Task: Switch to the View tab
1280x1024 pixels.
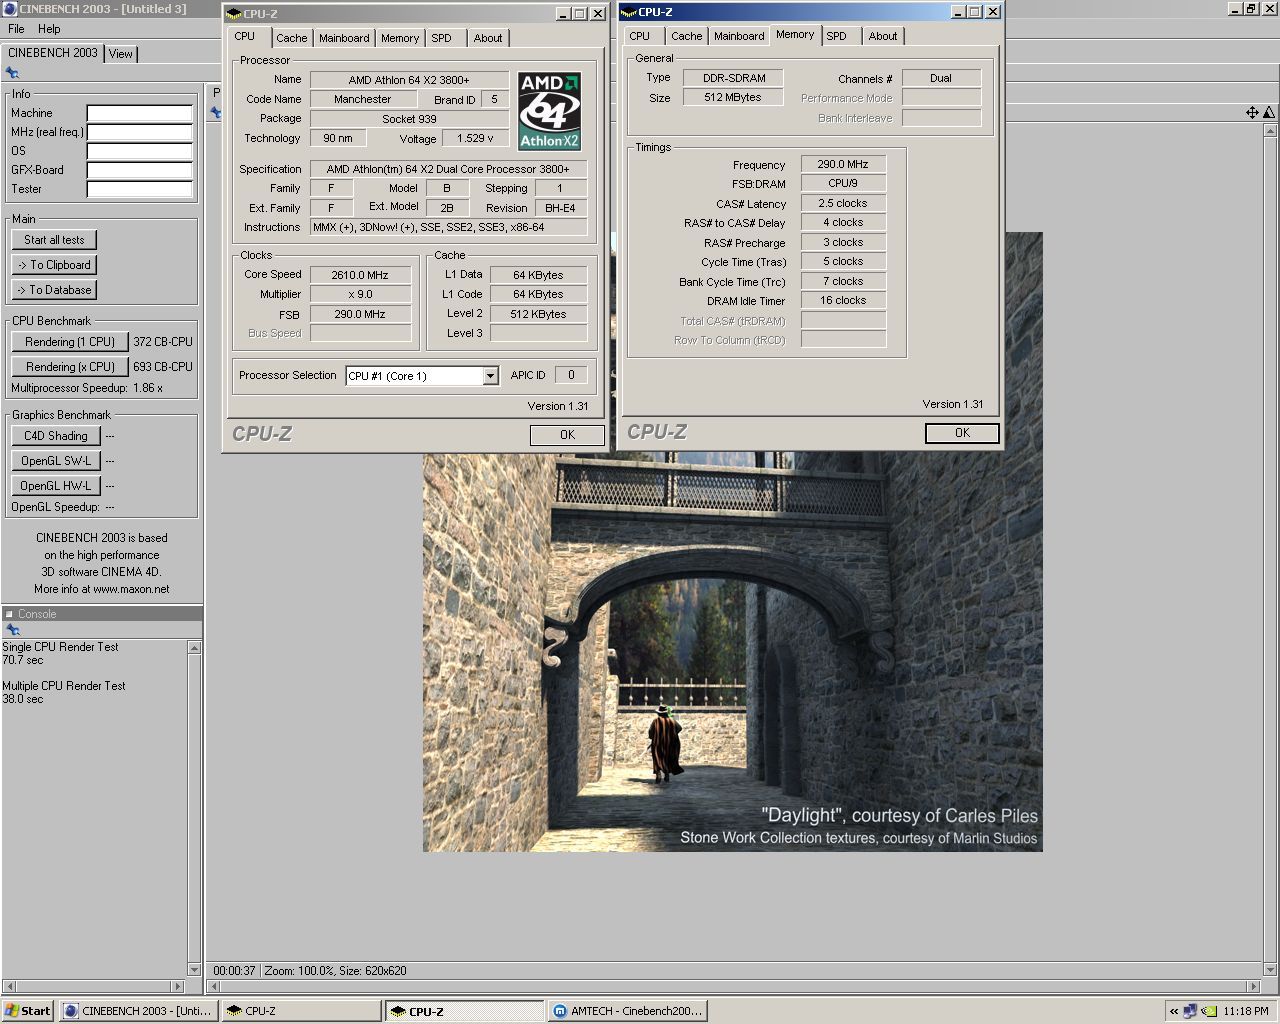Action: 121,54
